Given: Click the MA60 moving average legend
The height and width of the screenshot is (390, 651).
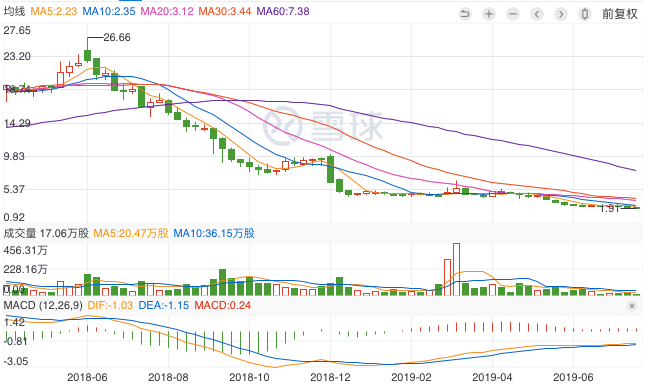Looking at the screenshot, I should coord(283,11).
